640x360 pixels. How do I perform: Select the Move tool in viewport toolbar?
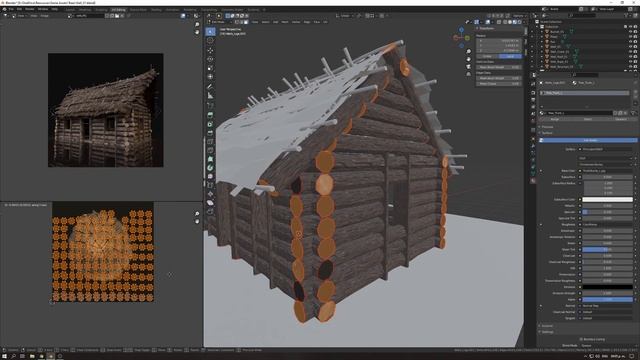click(x=210, y=51)
